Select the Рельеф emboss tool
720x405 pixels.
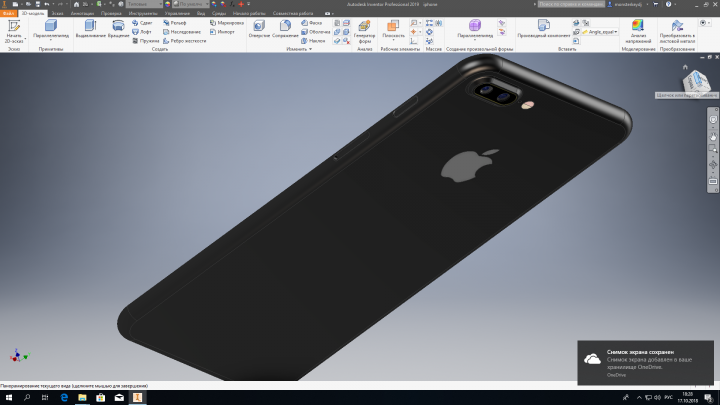[175, 22]
